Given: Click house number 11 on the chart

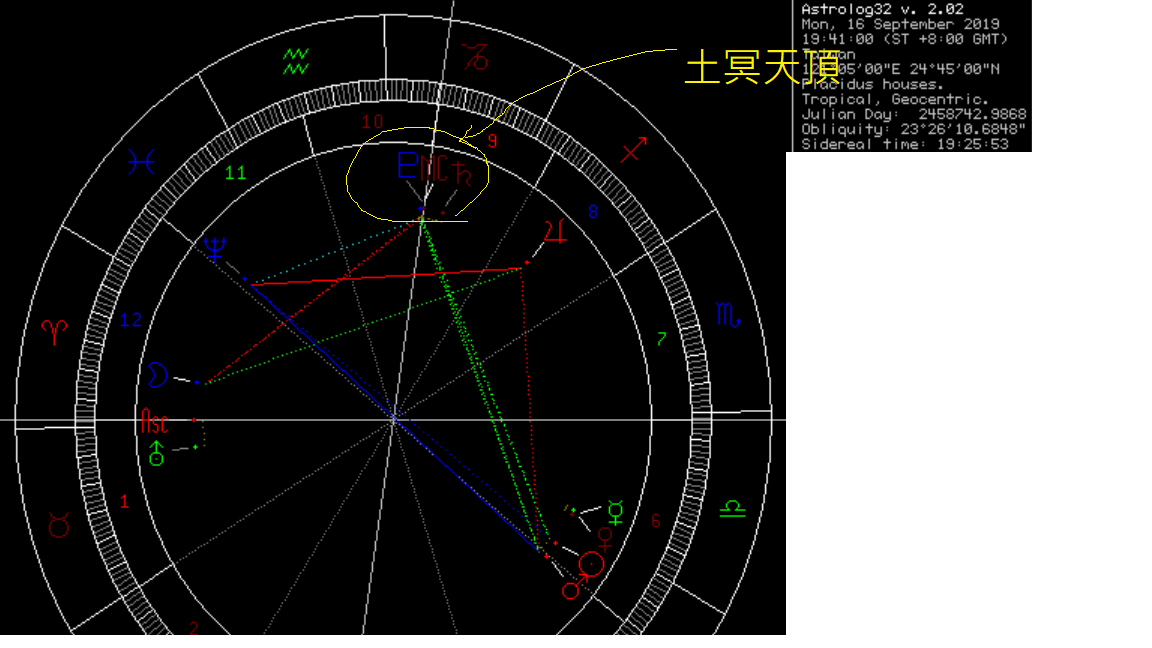Looking at the screenshot, I should [x=235, y=173].
